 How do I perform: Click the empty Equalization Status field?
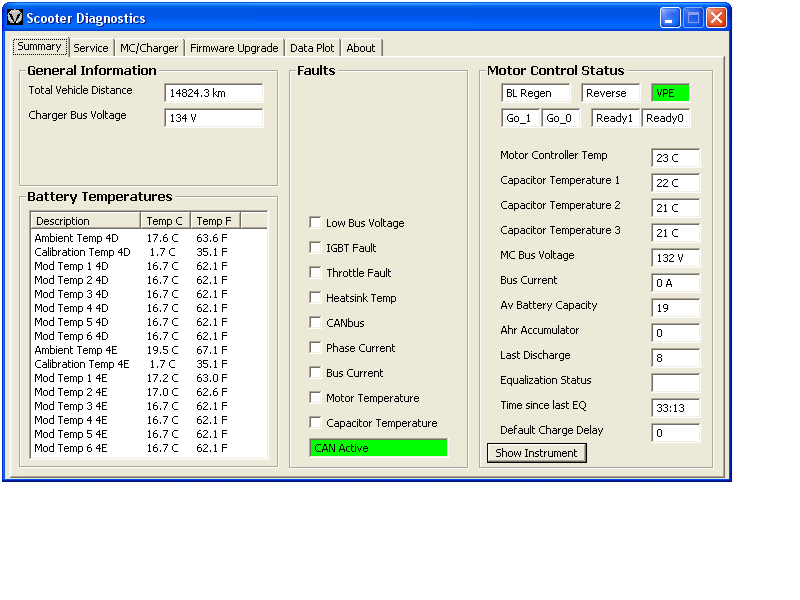[x=676, y=383]
